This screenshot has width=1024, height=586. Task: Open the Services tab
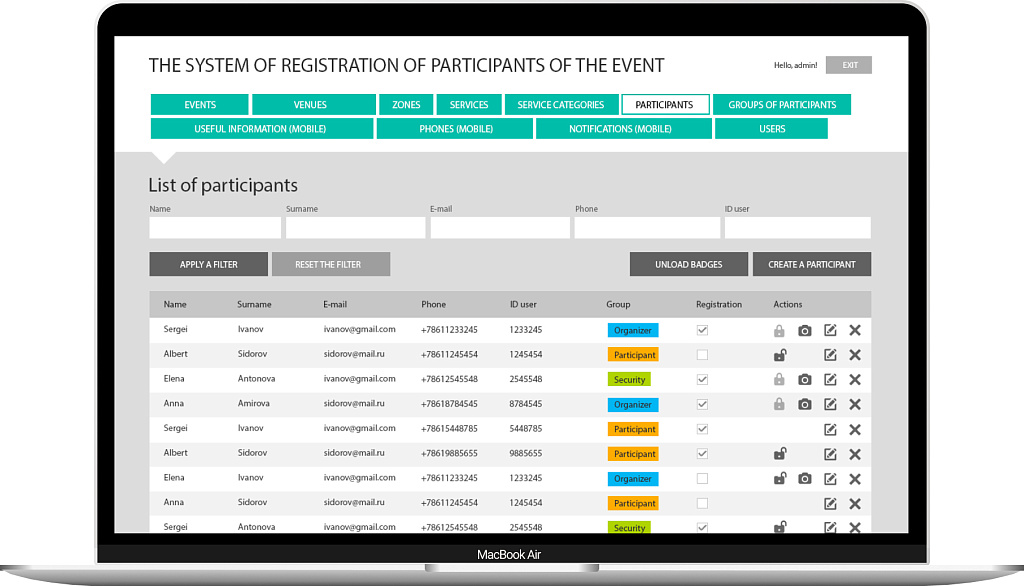[x=469, y=105]
